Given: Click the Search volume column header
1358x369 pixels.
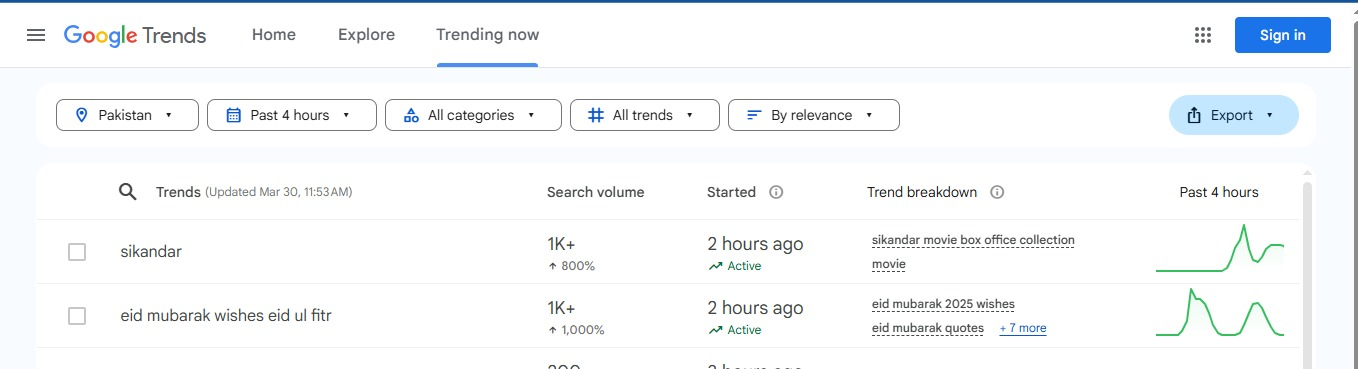Looking at the screenshot, I should click(x=596, y=192).
